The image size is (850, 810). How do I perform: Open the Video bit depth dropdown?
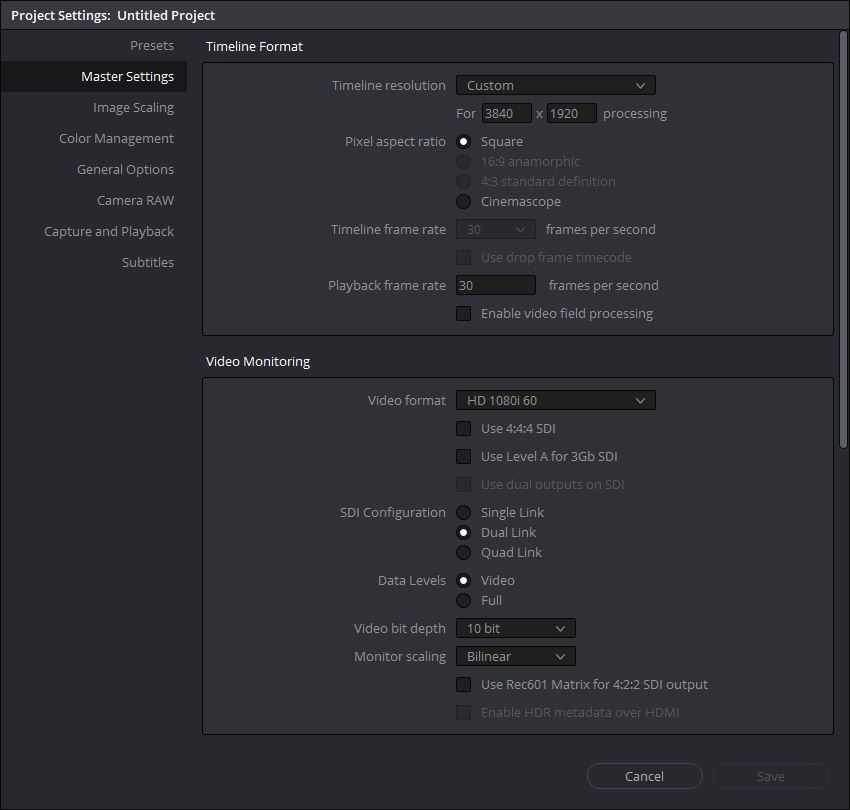[x=516, y=628]
